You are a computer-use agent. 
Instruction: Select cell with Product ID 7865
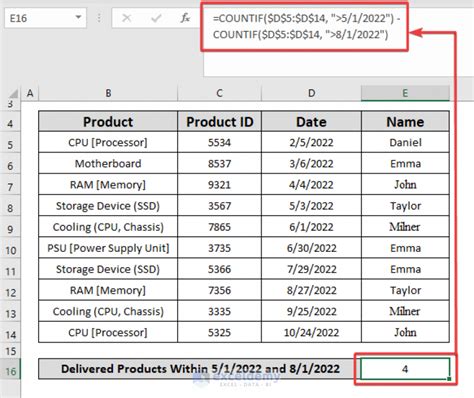click(219, 227)
